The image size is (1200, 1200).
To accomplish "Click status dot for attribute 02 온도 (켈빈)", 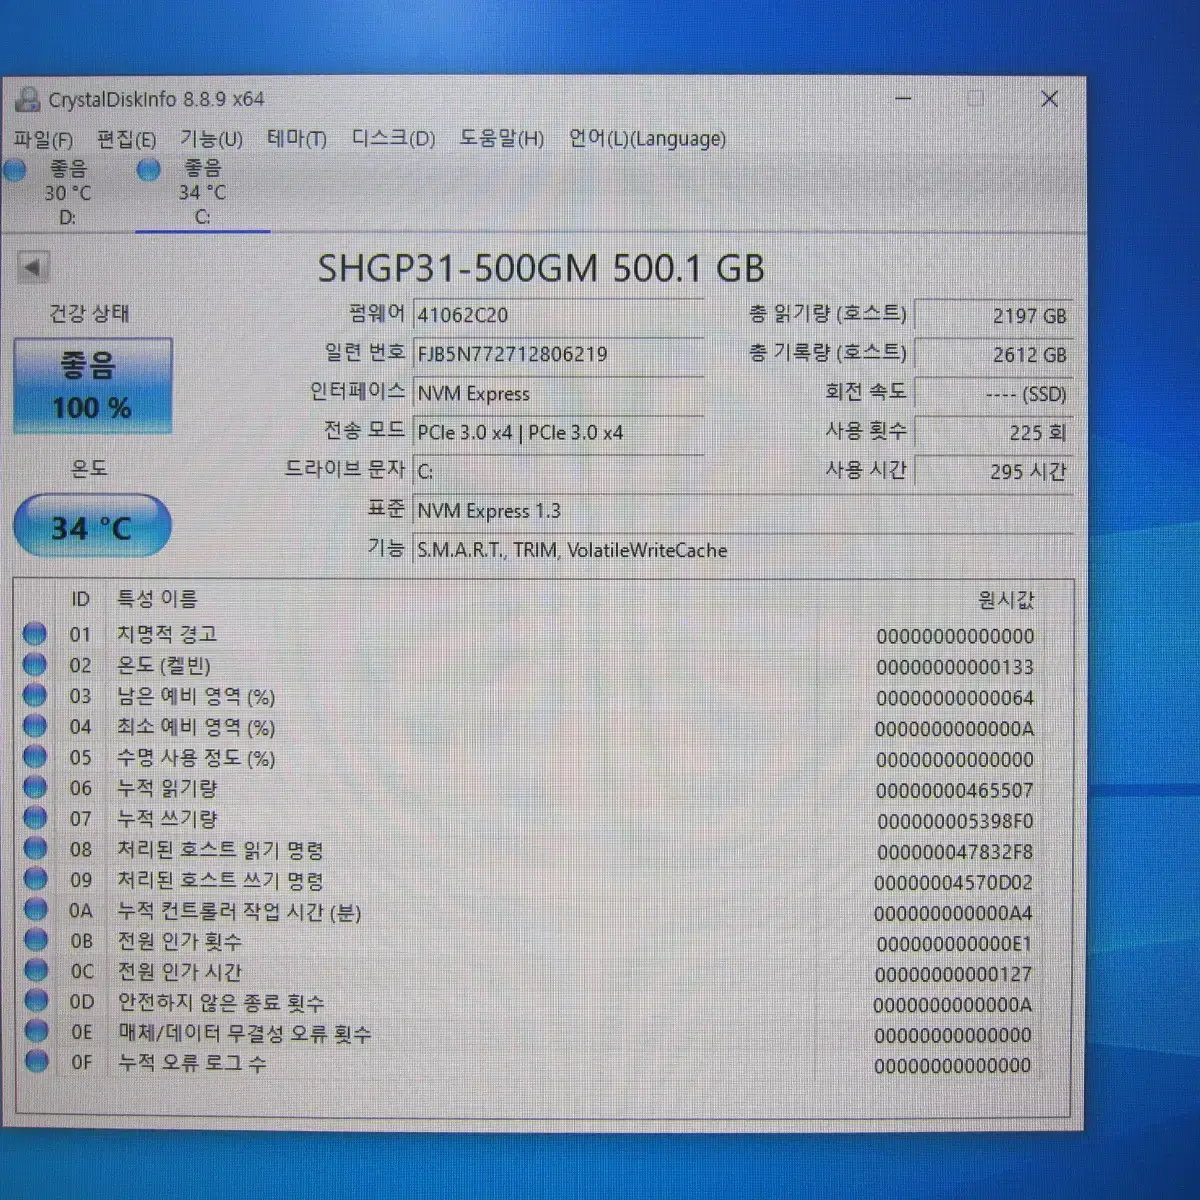I will click(34, 664).
